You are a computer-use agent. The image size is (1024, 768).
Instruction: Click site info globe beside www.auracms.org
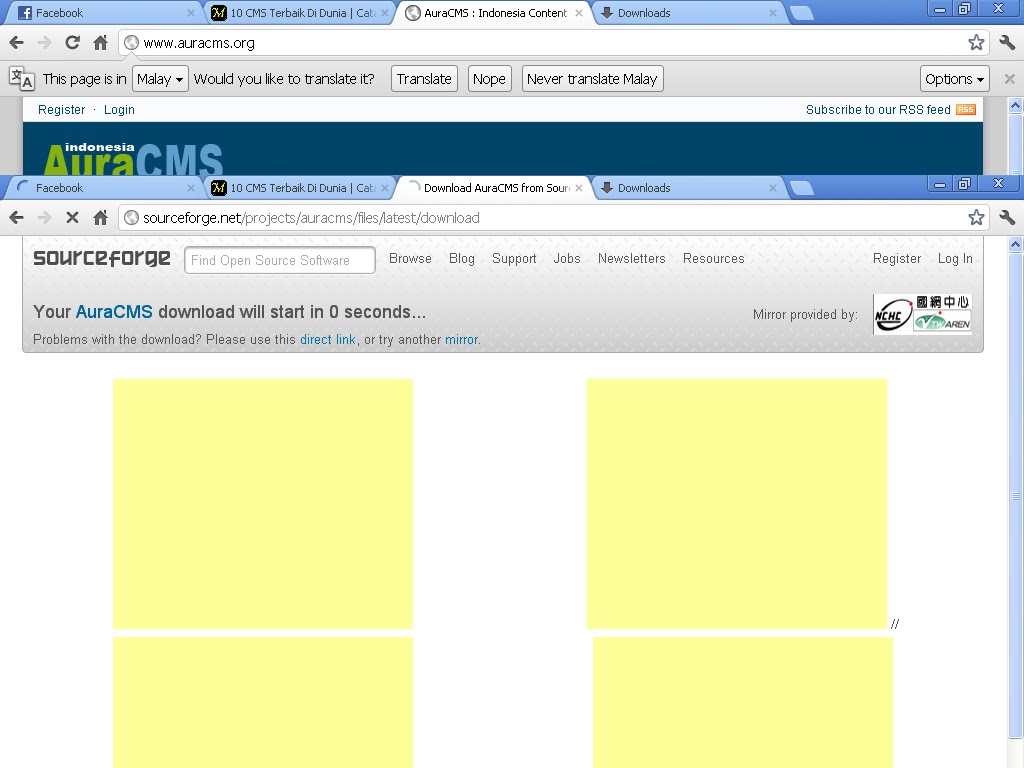coord(131,43)
